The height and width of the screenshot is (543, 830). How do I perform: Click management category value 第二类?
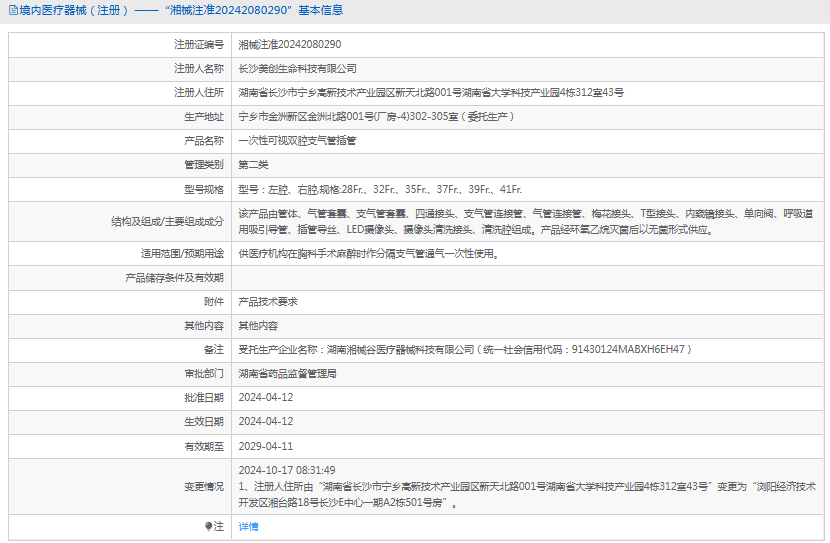(x=253, y=165)
